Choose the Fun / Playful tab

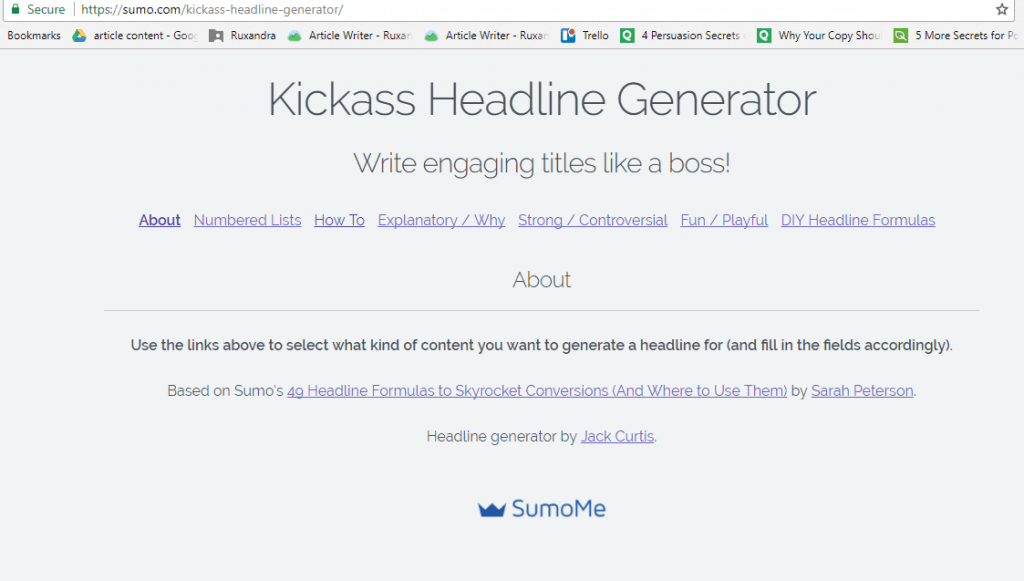pyautogui.click(x=724, y=220)
